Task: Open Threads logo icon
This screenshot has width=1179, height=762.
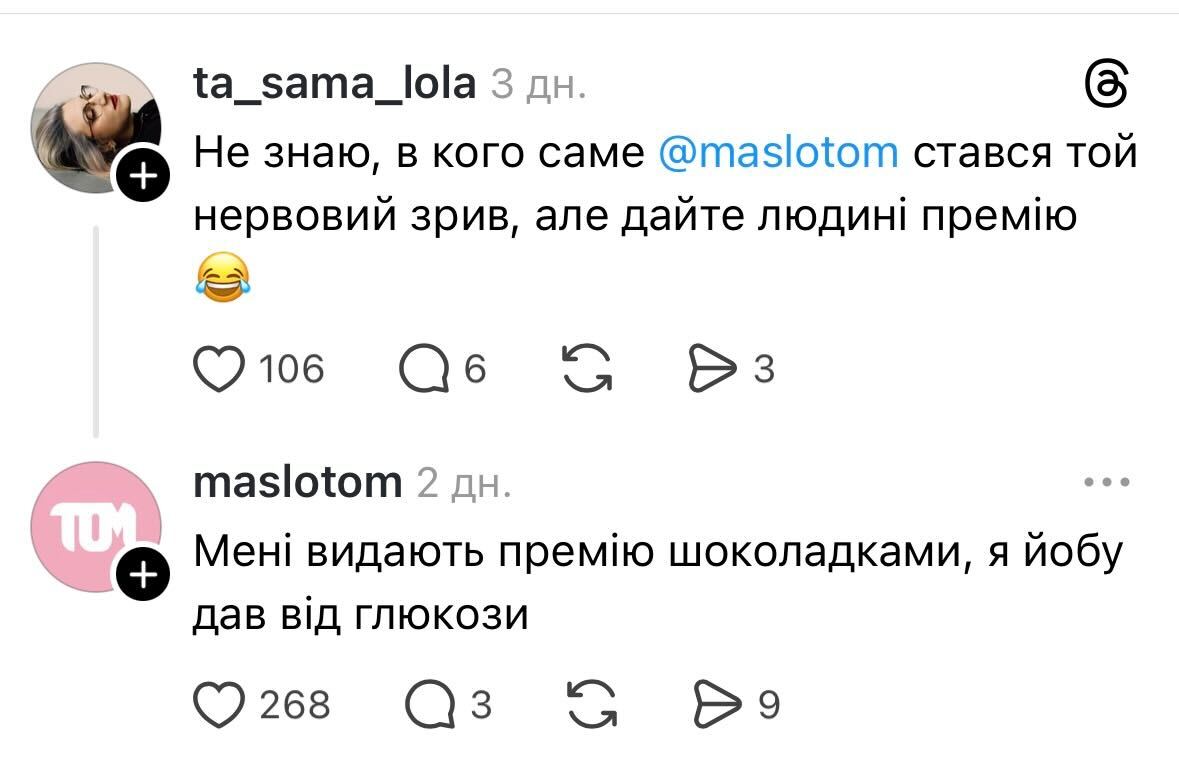Action: [x=1107, y=87]
